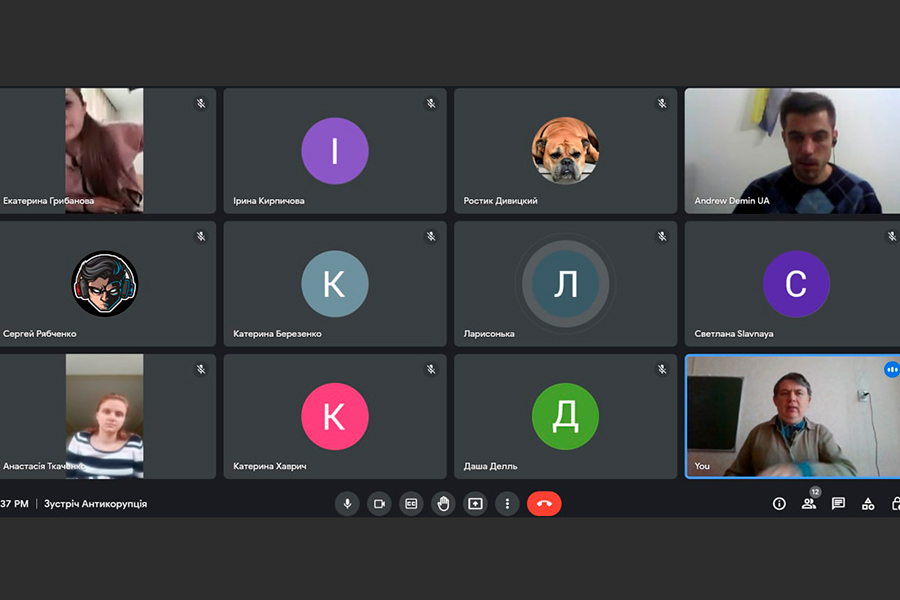Show the participants list icon
This screenshot has width=900, height=600.
pos(809,504)
